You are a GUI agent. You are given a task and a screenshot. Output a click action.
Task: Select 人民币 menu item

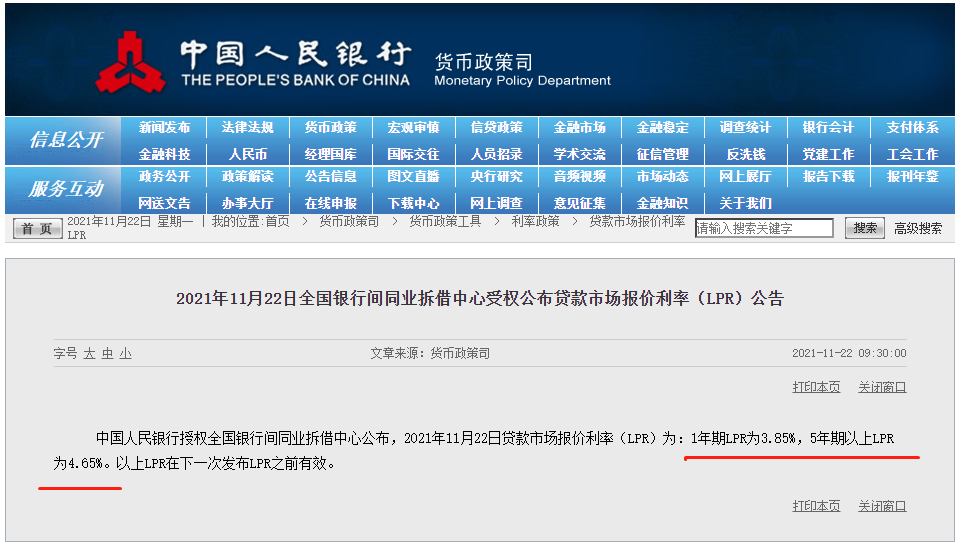[x=247, y=154]
